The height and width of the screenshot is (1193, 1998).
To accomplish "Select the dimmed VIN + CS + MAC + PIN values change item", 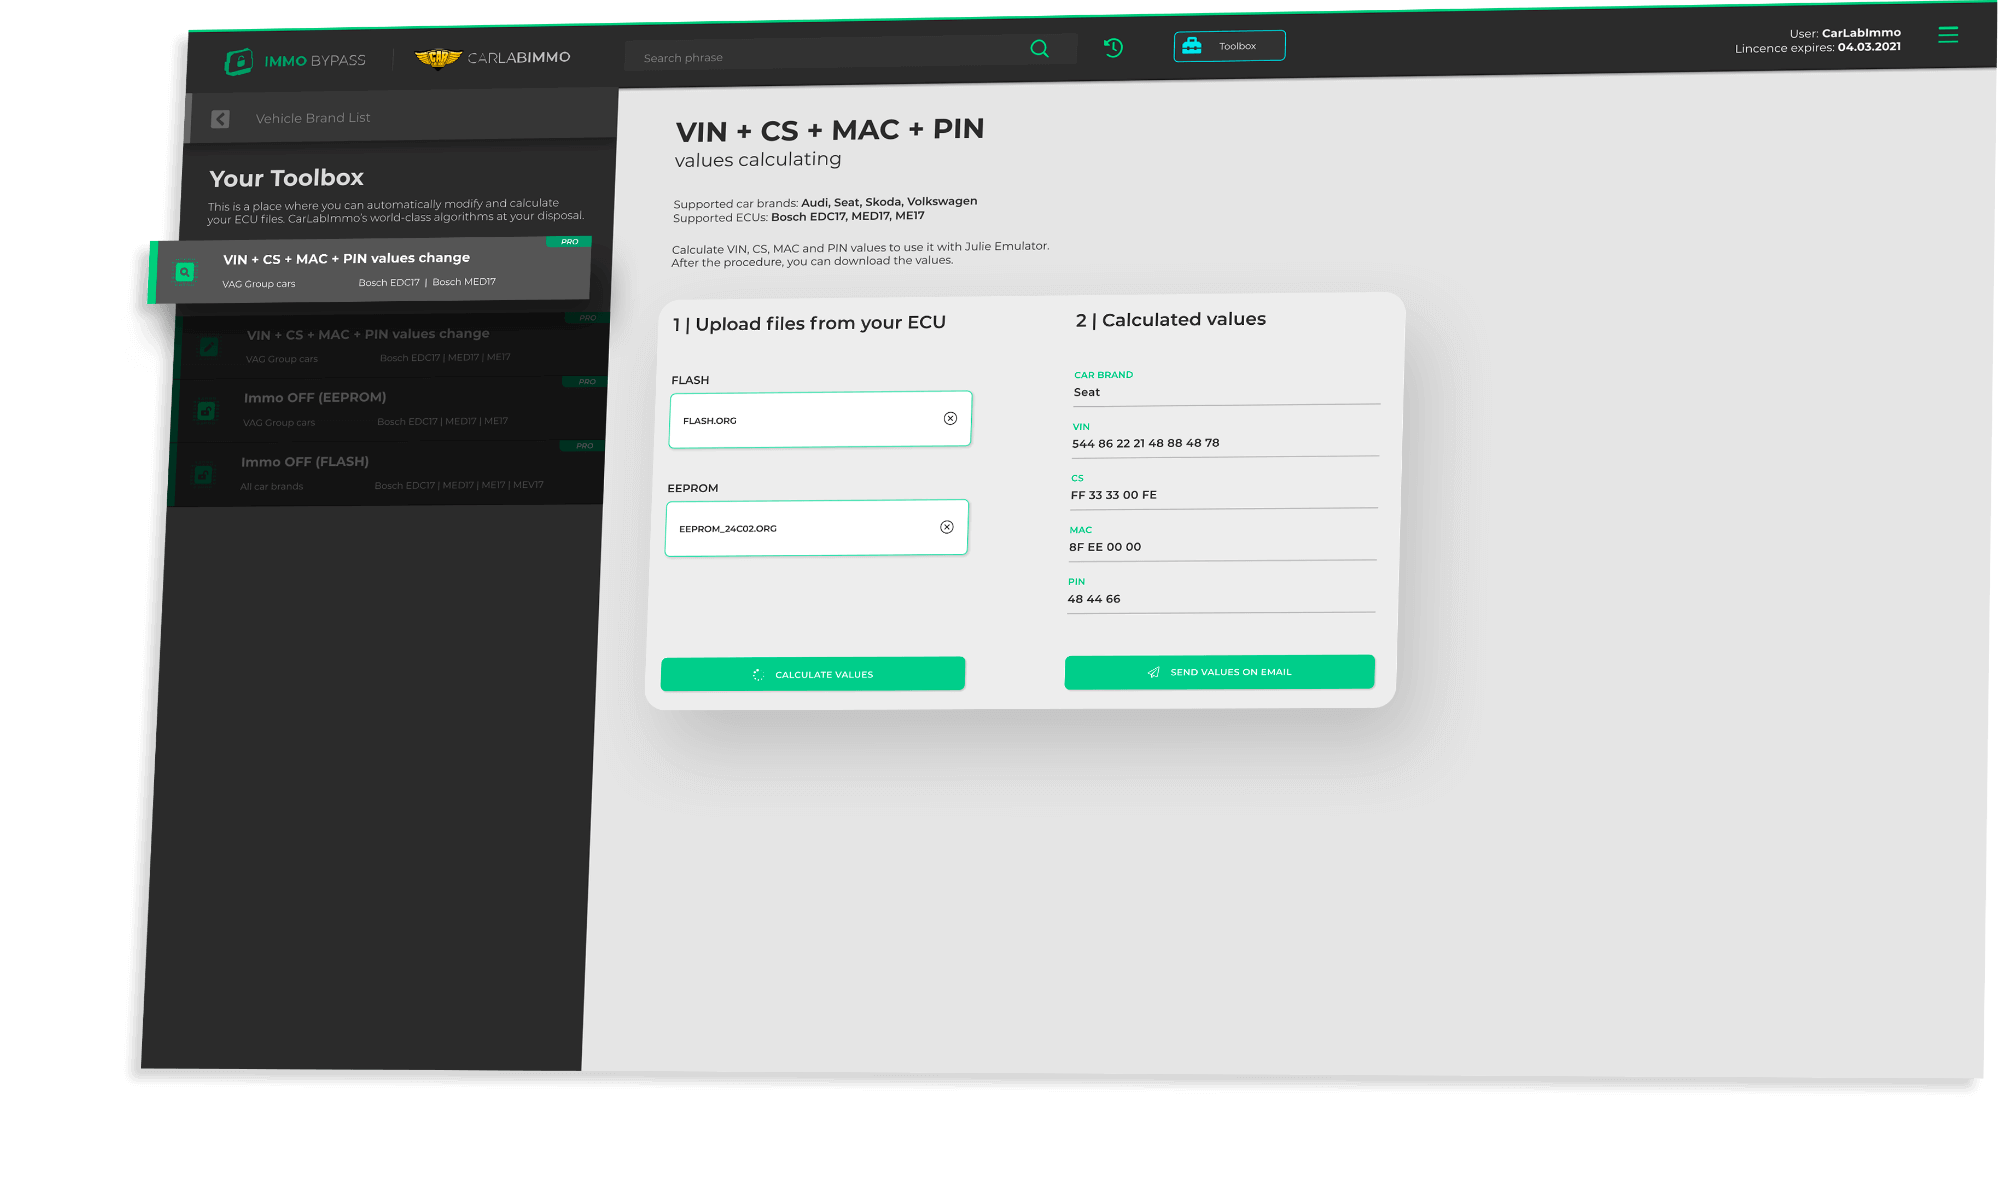I will point(390,345).
